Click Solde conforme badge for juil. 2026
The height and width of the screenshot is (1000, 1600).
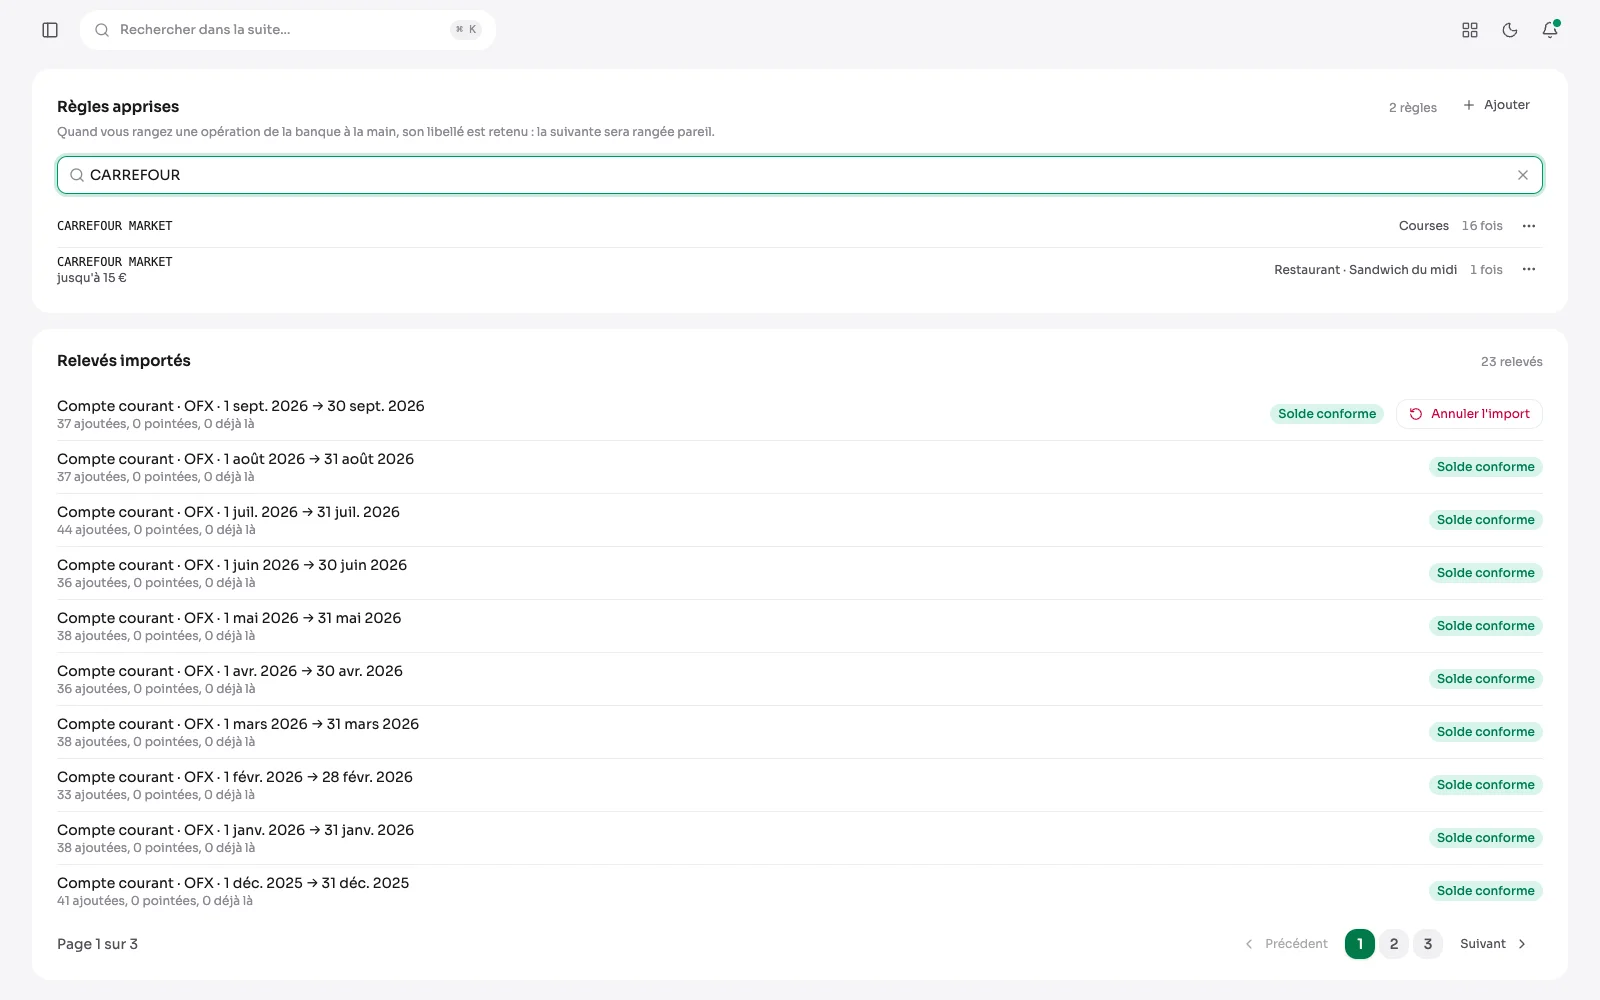pos(1485,520)
